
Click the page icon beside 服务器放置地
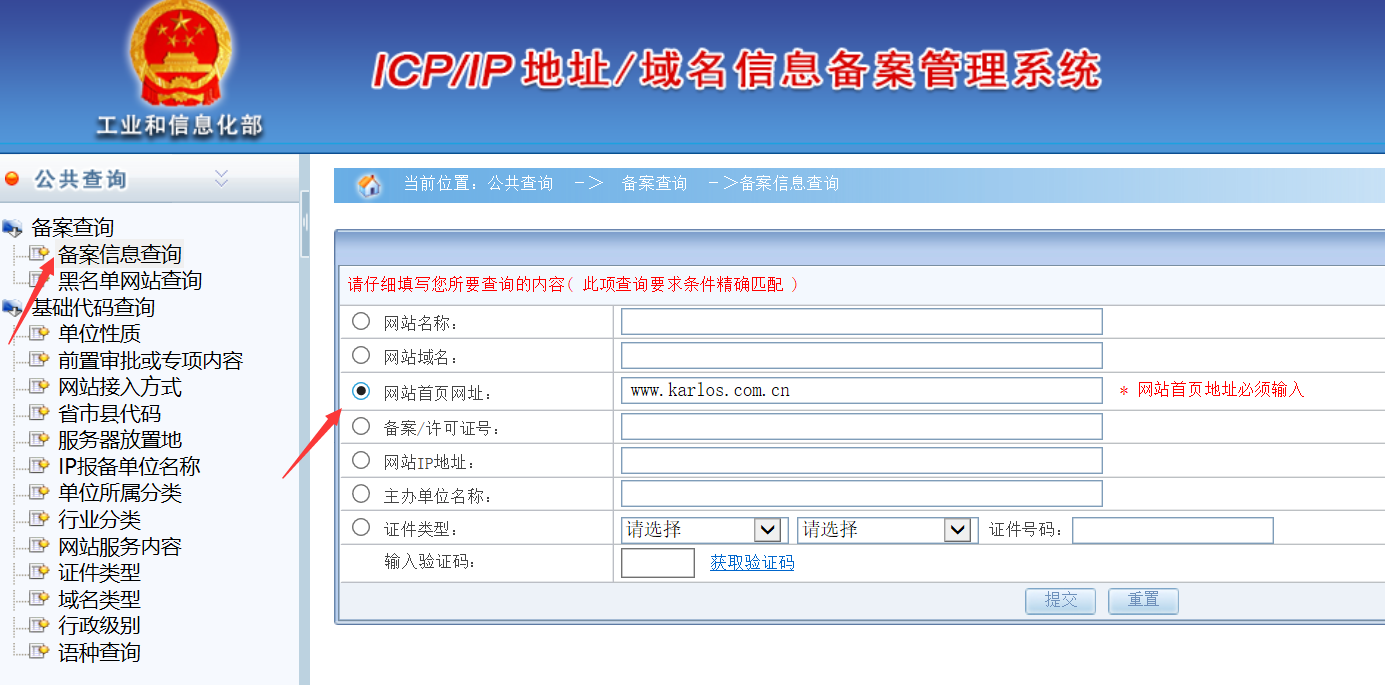[39, 440]
